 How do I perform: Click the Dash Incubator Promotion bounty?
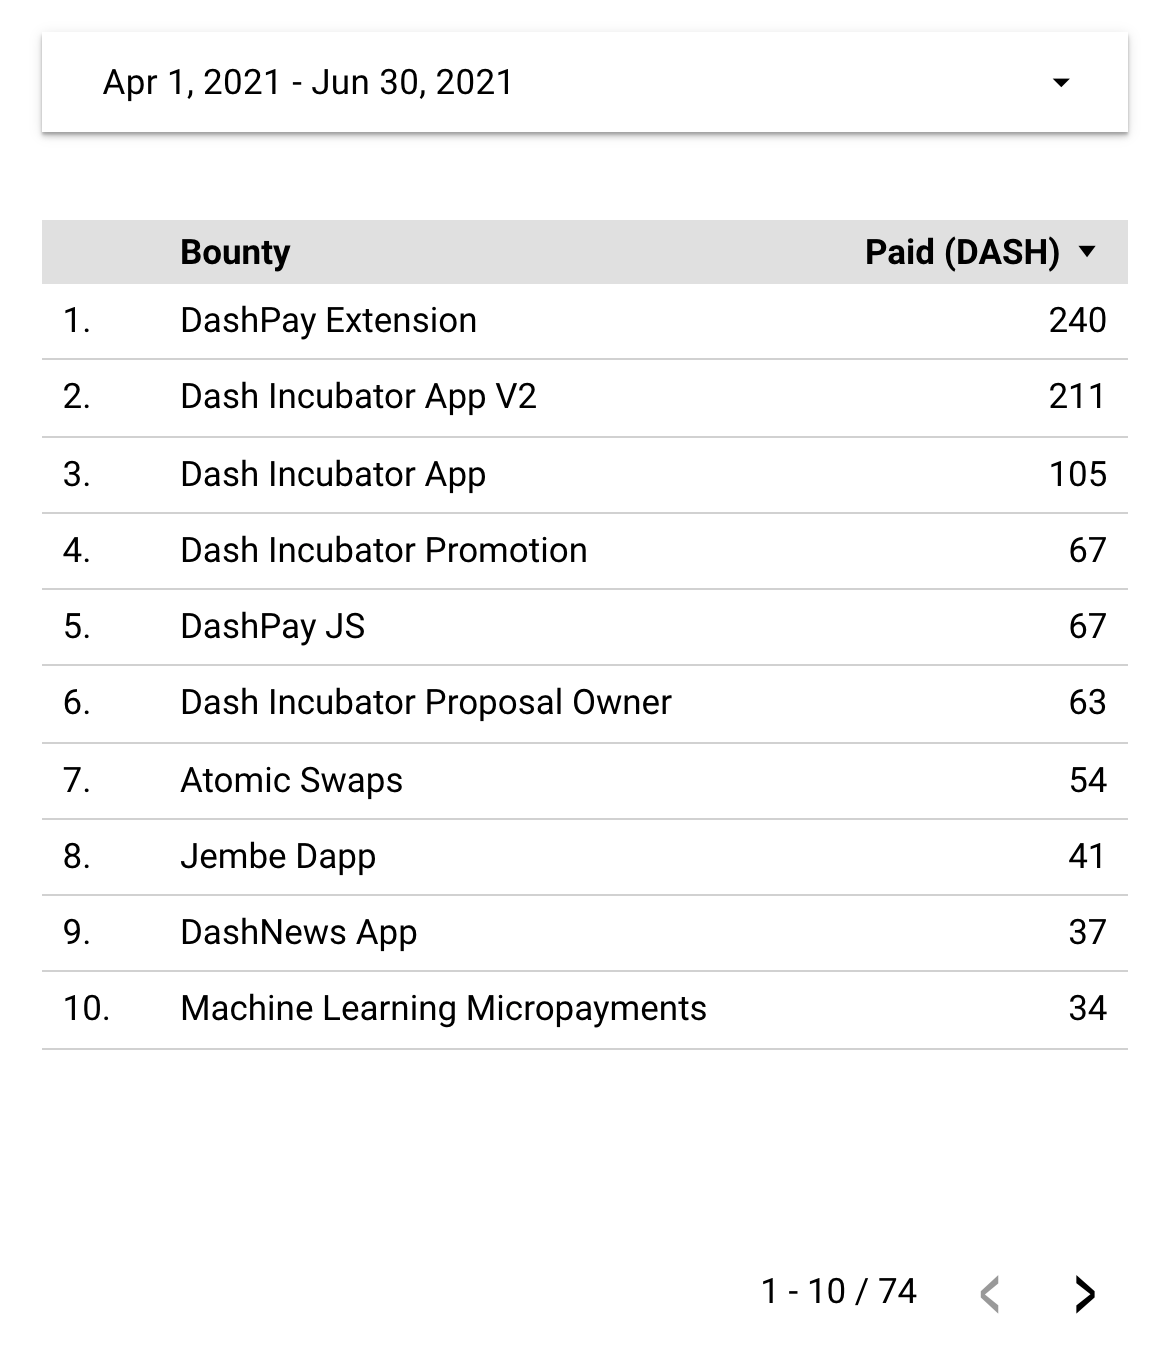pos(384,550)
